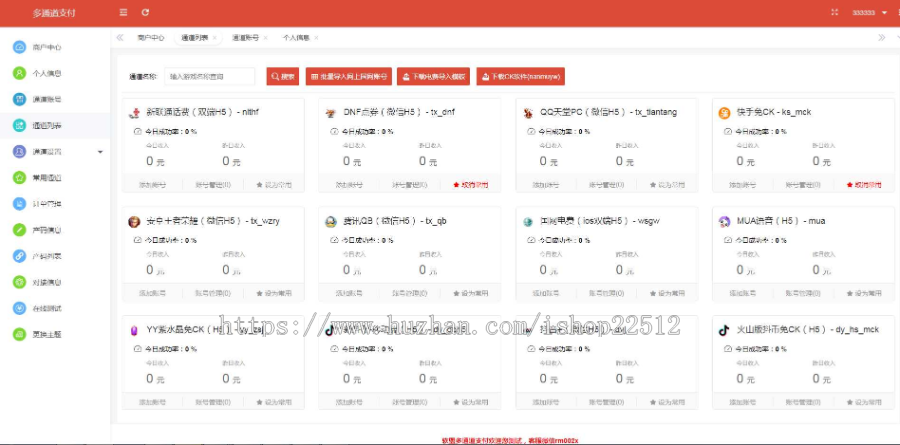Screen dimensions: 900x445
Task: Click the hamburger menu icon in header
Action: pos(123,12)
